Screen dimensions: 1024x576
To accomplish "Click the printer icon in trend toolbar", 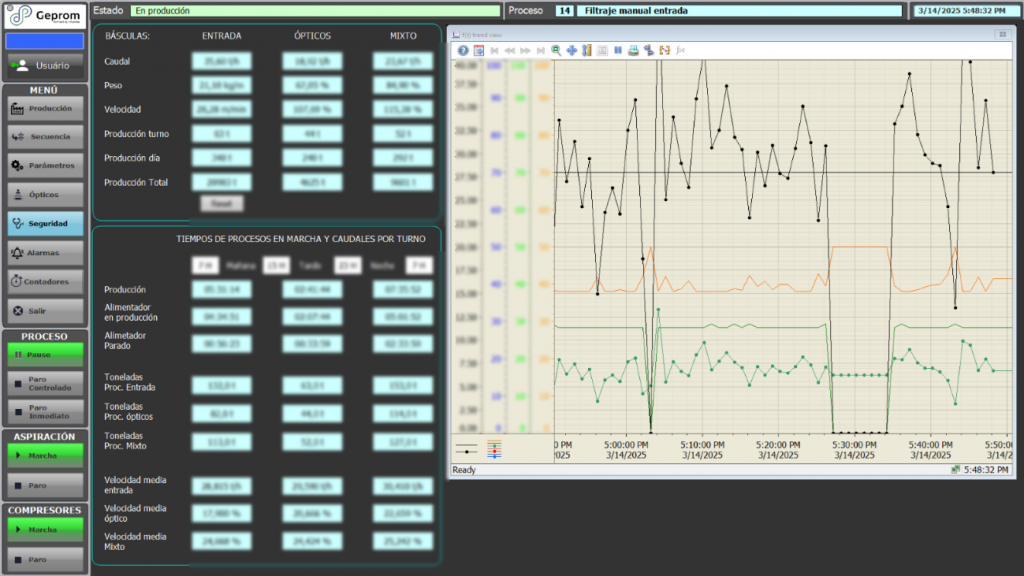I will (633, 50).
